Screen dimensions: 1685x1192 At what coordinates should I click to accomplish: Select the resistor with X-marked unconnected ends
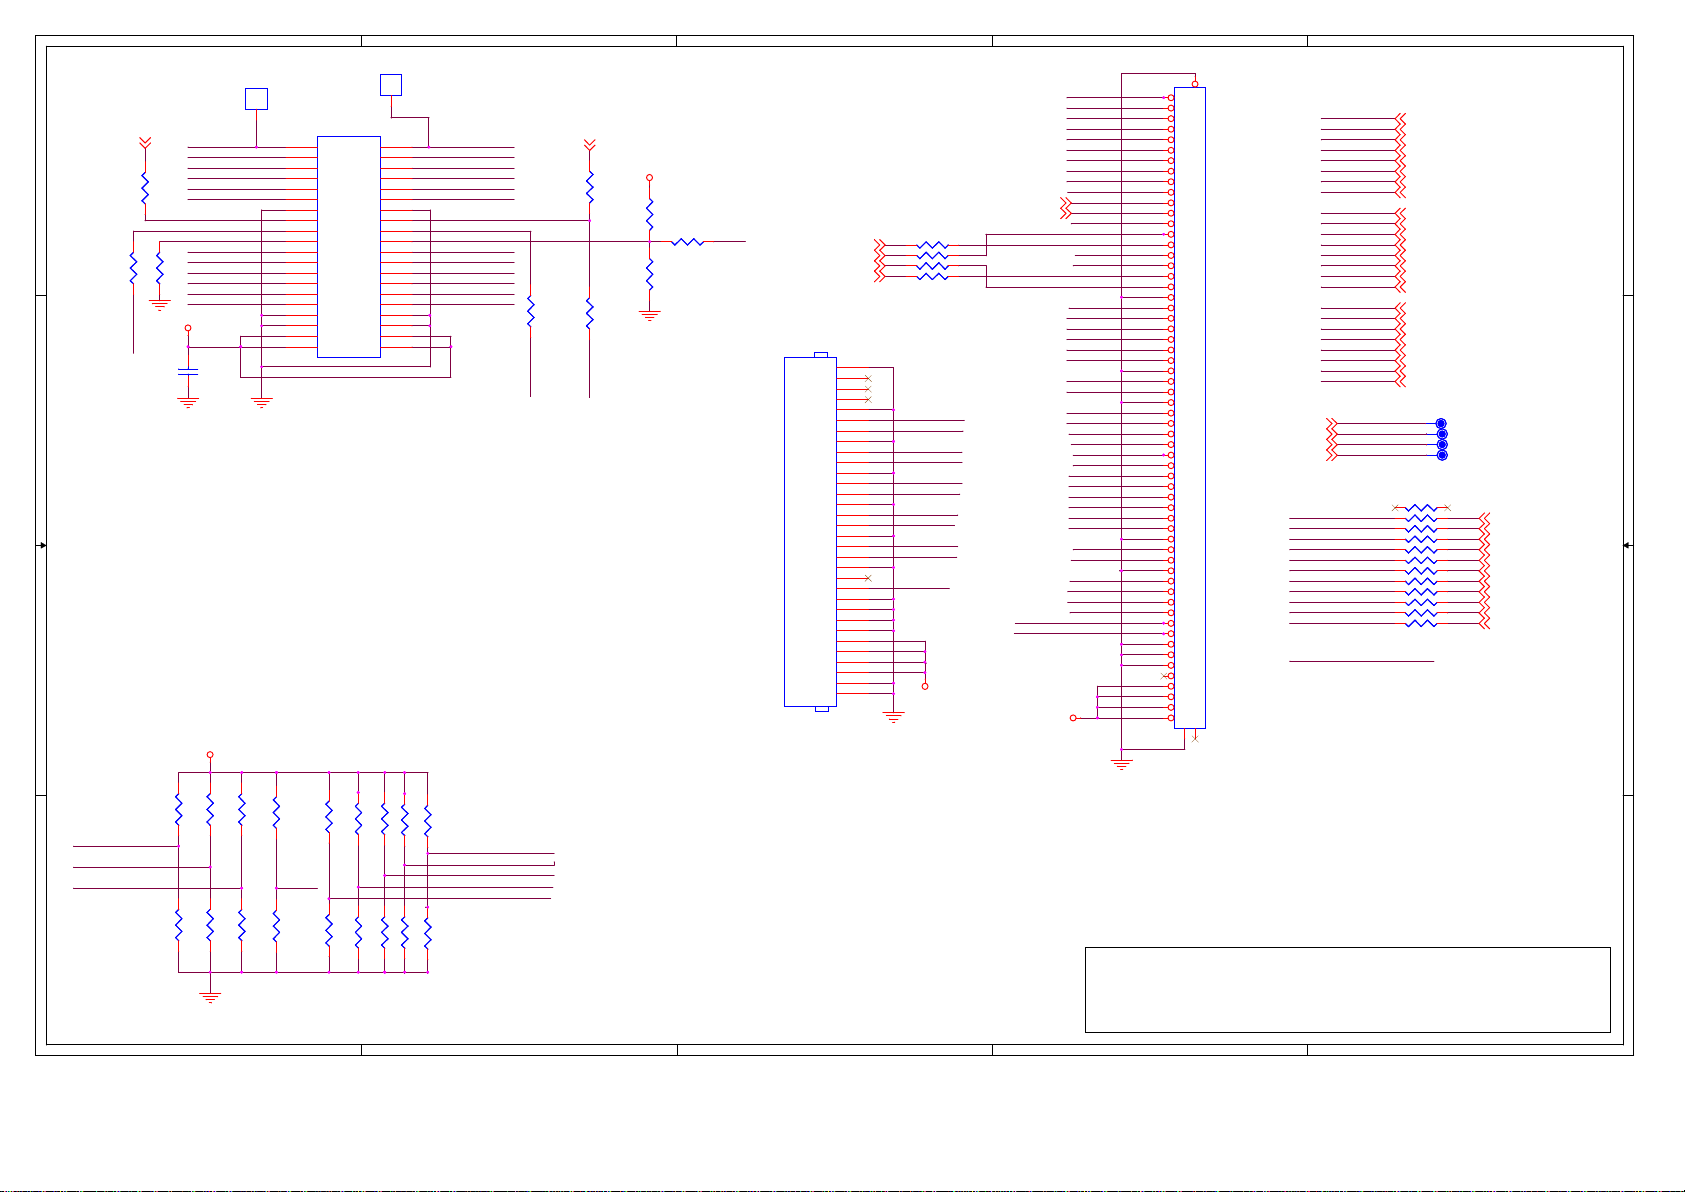(1420, 509)
